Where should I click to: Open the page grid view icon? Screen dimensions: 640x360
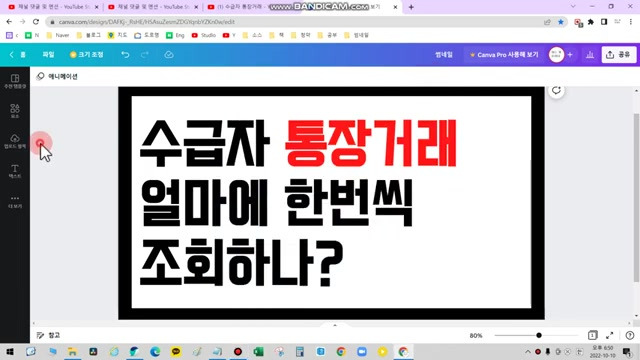(592, 335)
